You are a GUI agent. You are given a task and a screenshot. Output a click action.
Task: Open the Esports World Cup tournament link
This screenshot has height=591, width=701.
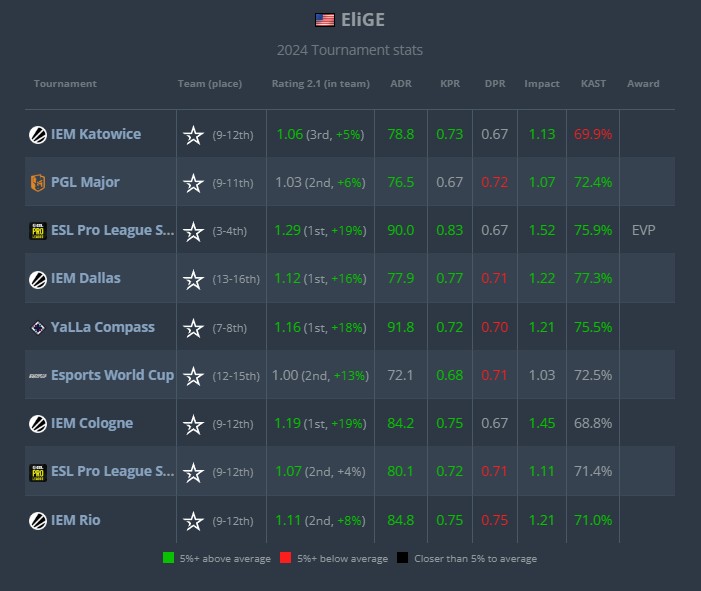(112, 375)
